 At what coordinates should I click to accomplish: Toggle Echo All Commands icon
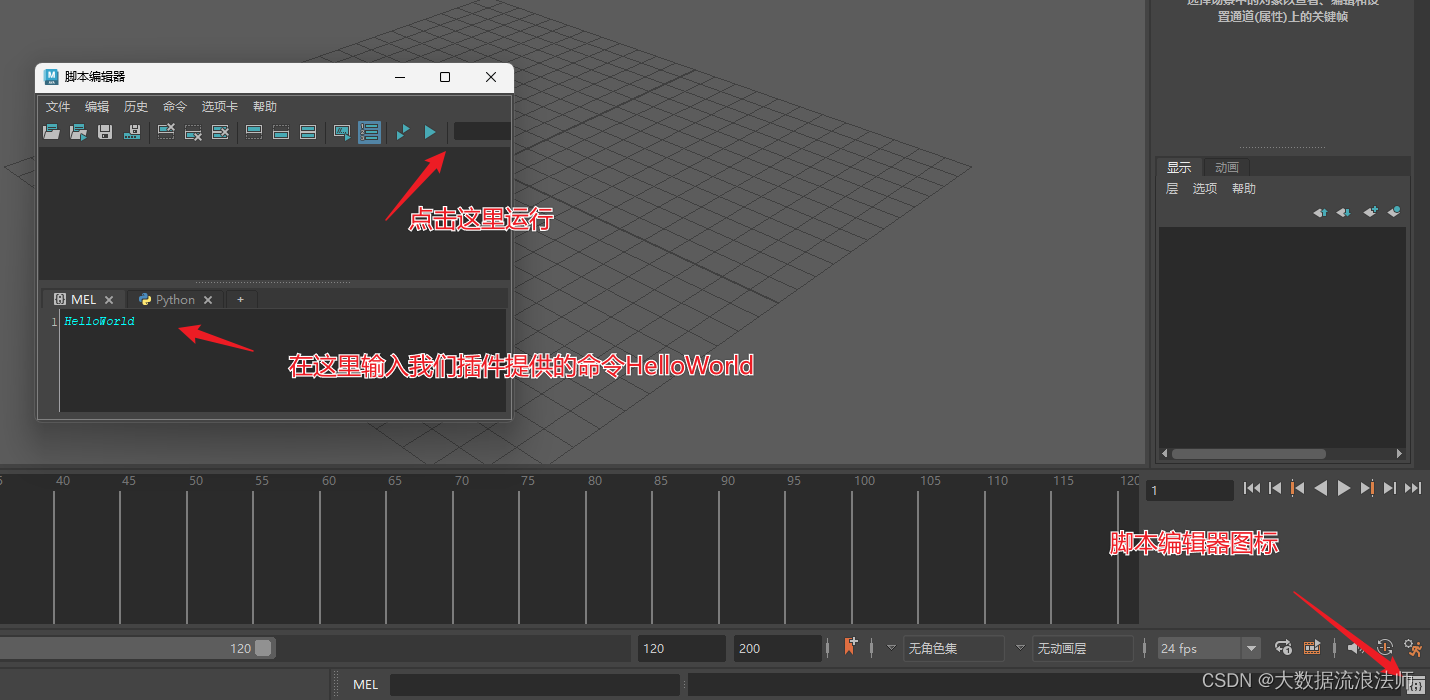342,132
